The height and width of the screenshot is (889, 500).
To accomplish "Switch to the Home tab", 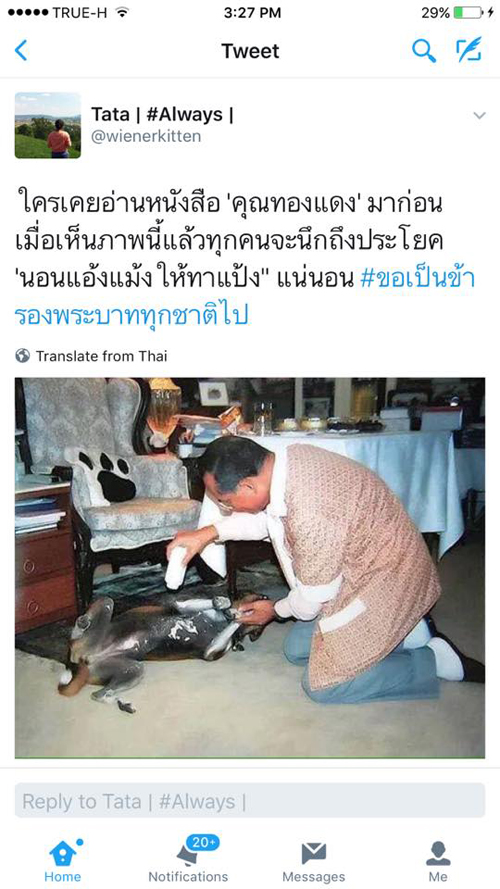I will [62, 860].
